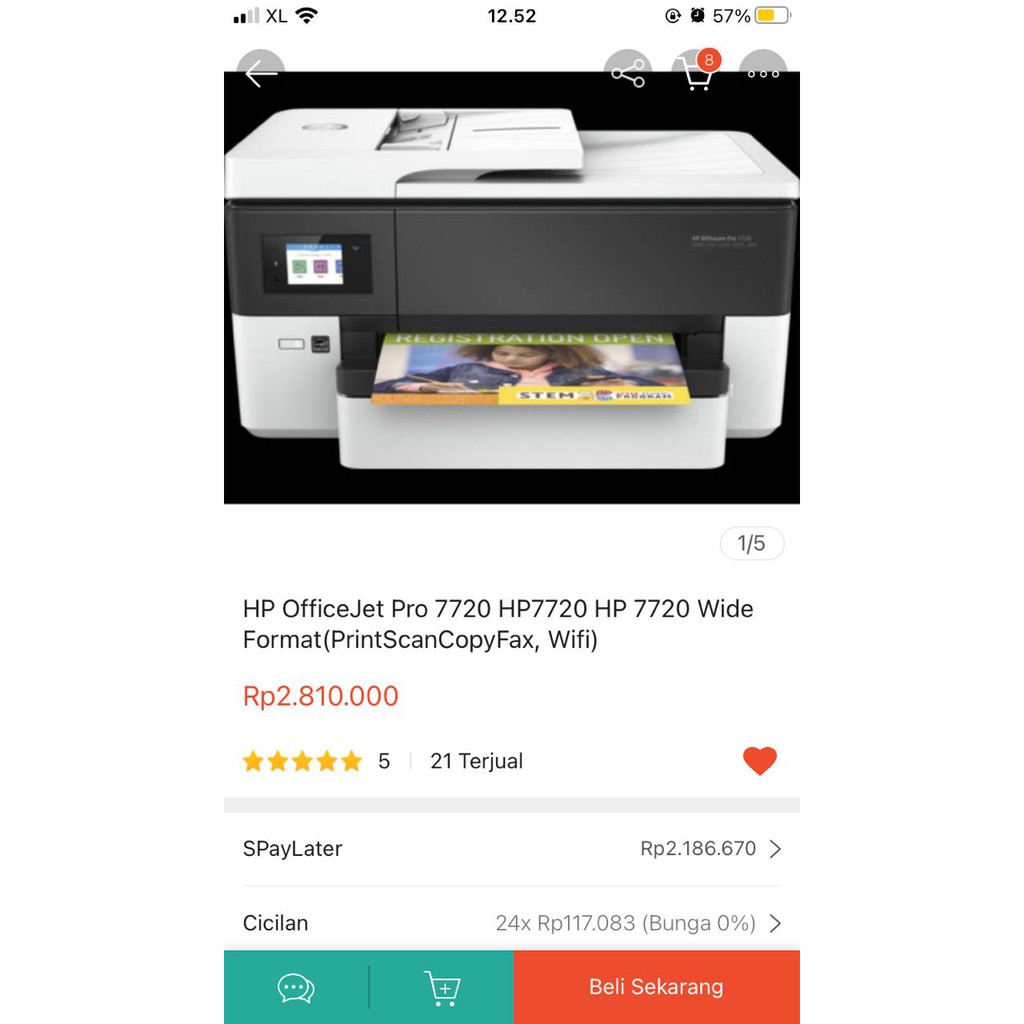The width and height of the screenshot is (1024, 1024).
Task: Tap the back arrow icon
Action: pos(261,73)
